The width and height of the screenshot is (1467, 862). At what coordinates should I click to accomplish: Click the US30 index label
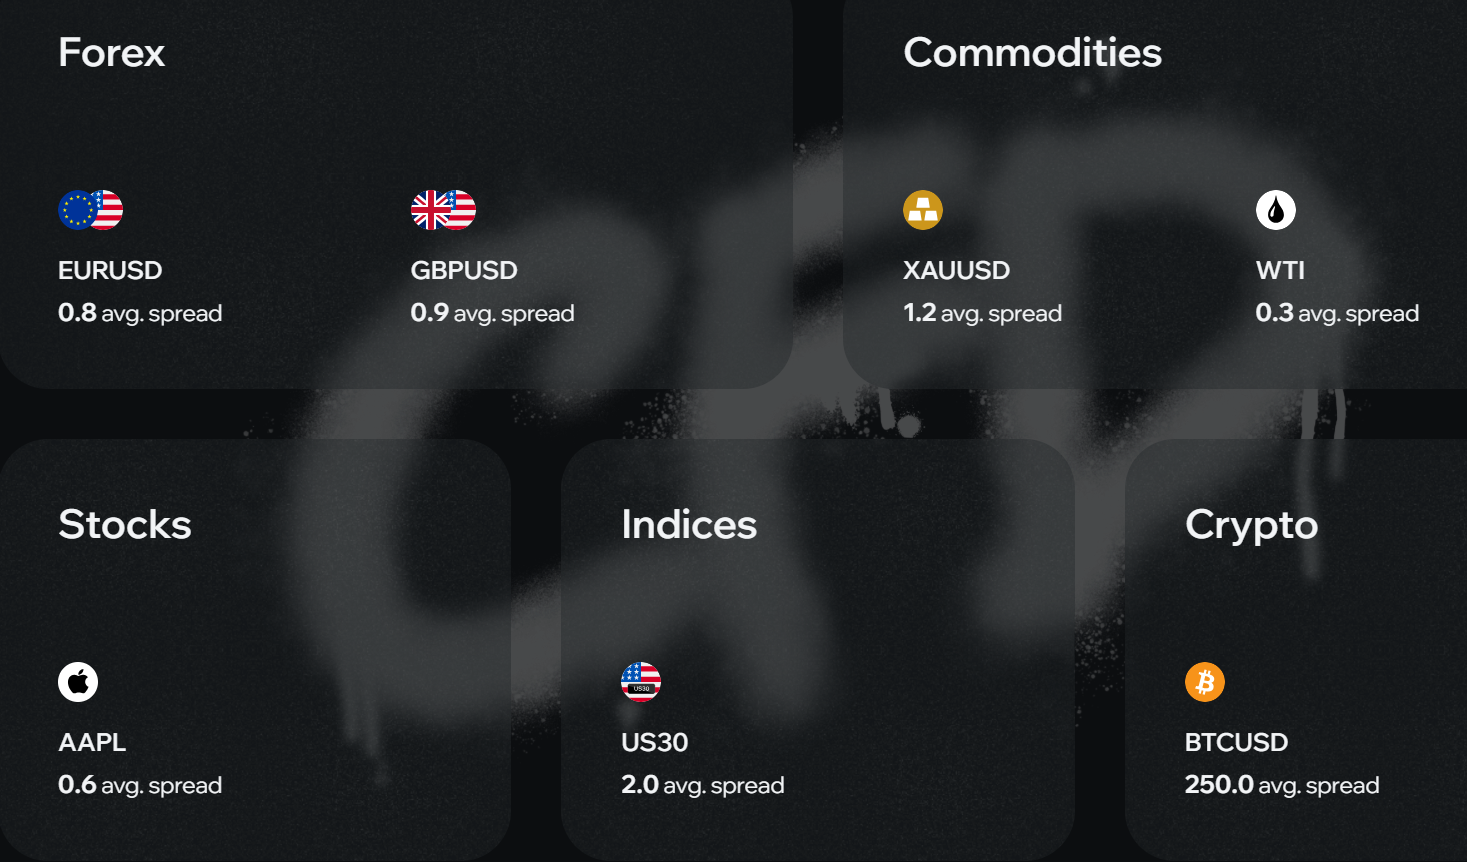(x=655, y=743)
